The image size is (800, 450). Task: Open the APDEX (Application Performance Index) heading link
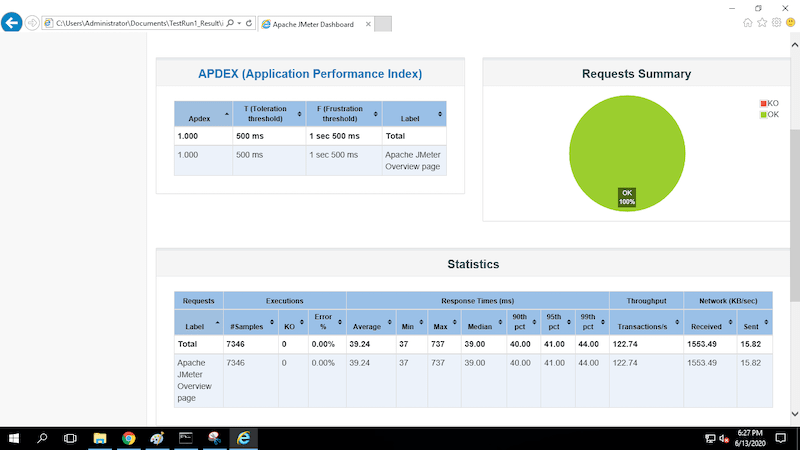(x=310, y=74)
